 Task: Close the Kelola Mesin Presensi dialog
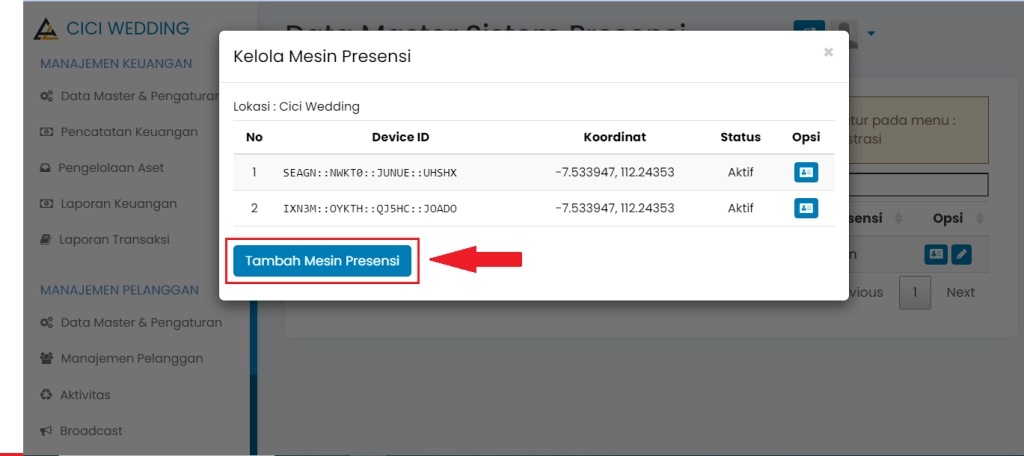(828, 52)
